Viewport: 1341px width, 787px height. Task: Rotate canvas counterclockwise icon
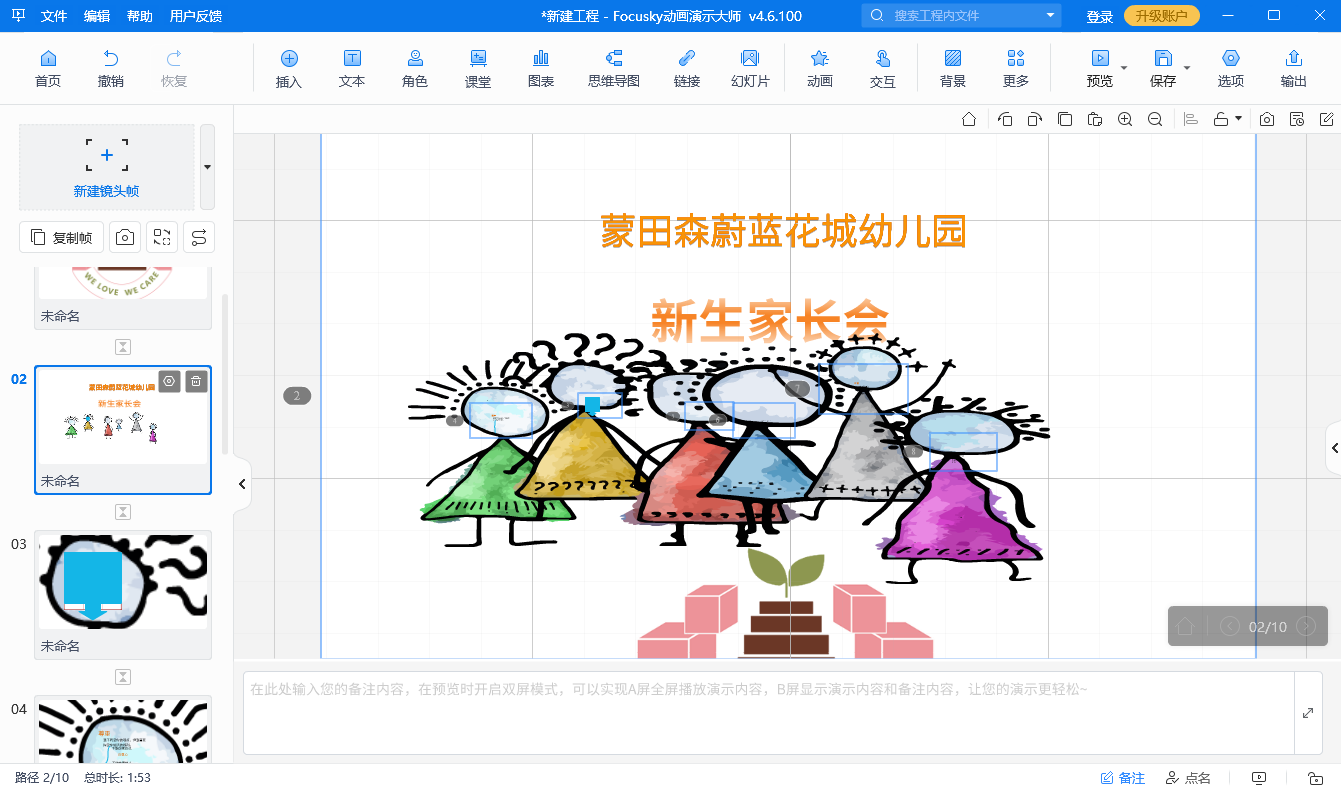1005,119
